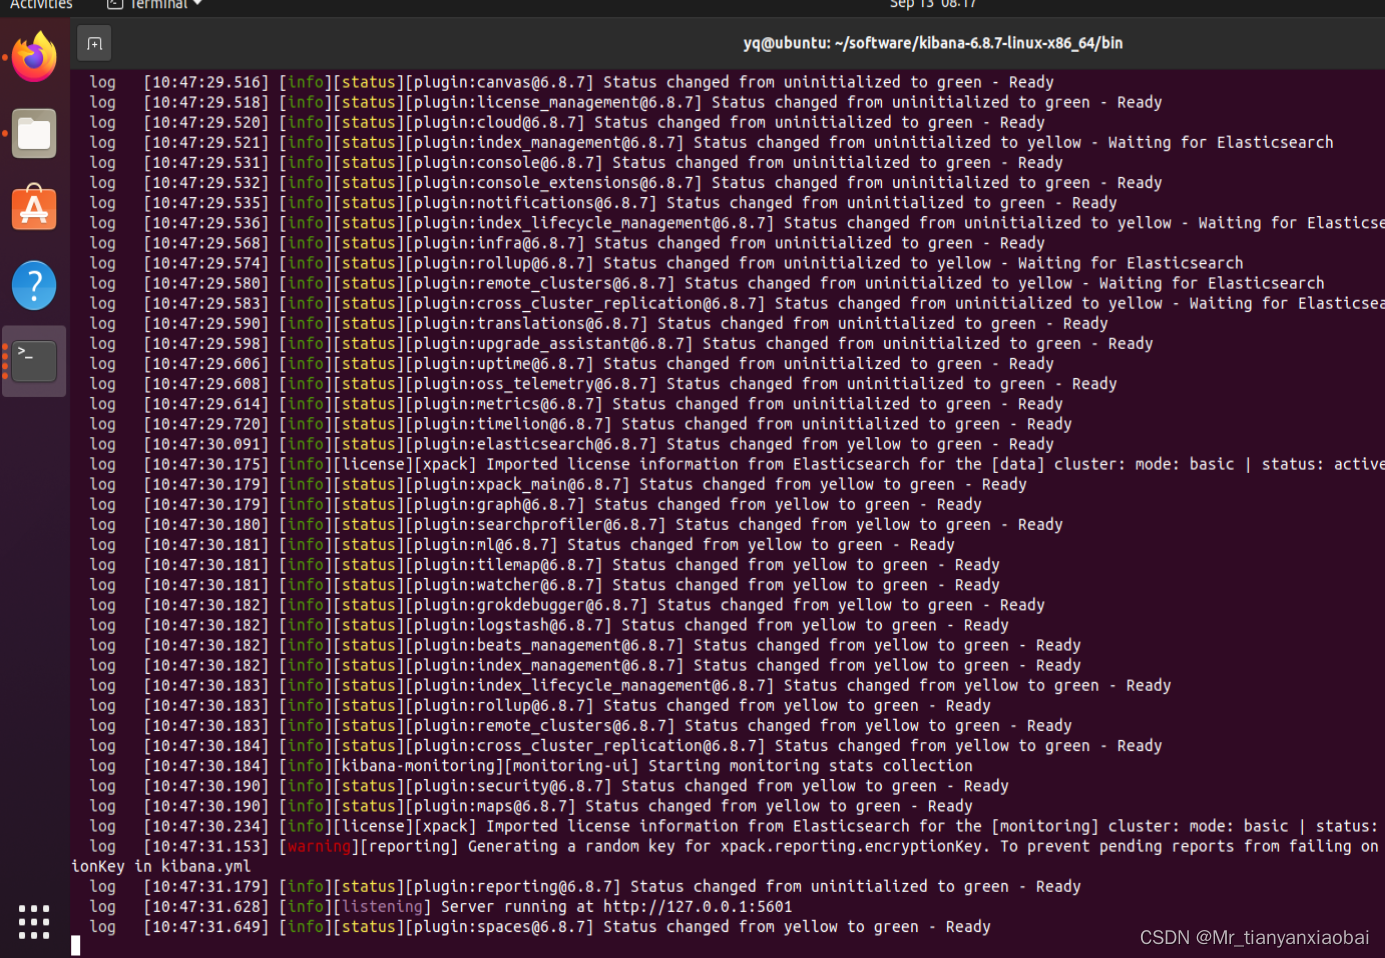Click 'Server running at' message
This screenshot has width=1385, height=958.
(x=517, y=907)
